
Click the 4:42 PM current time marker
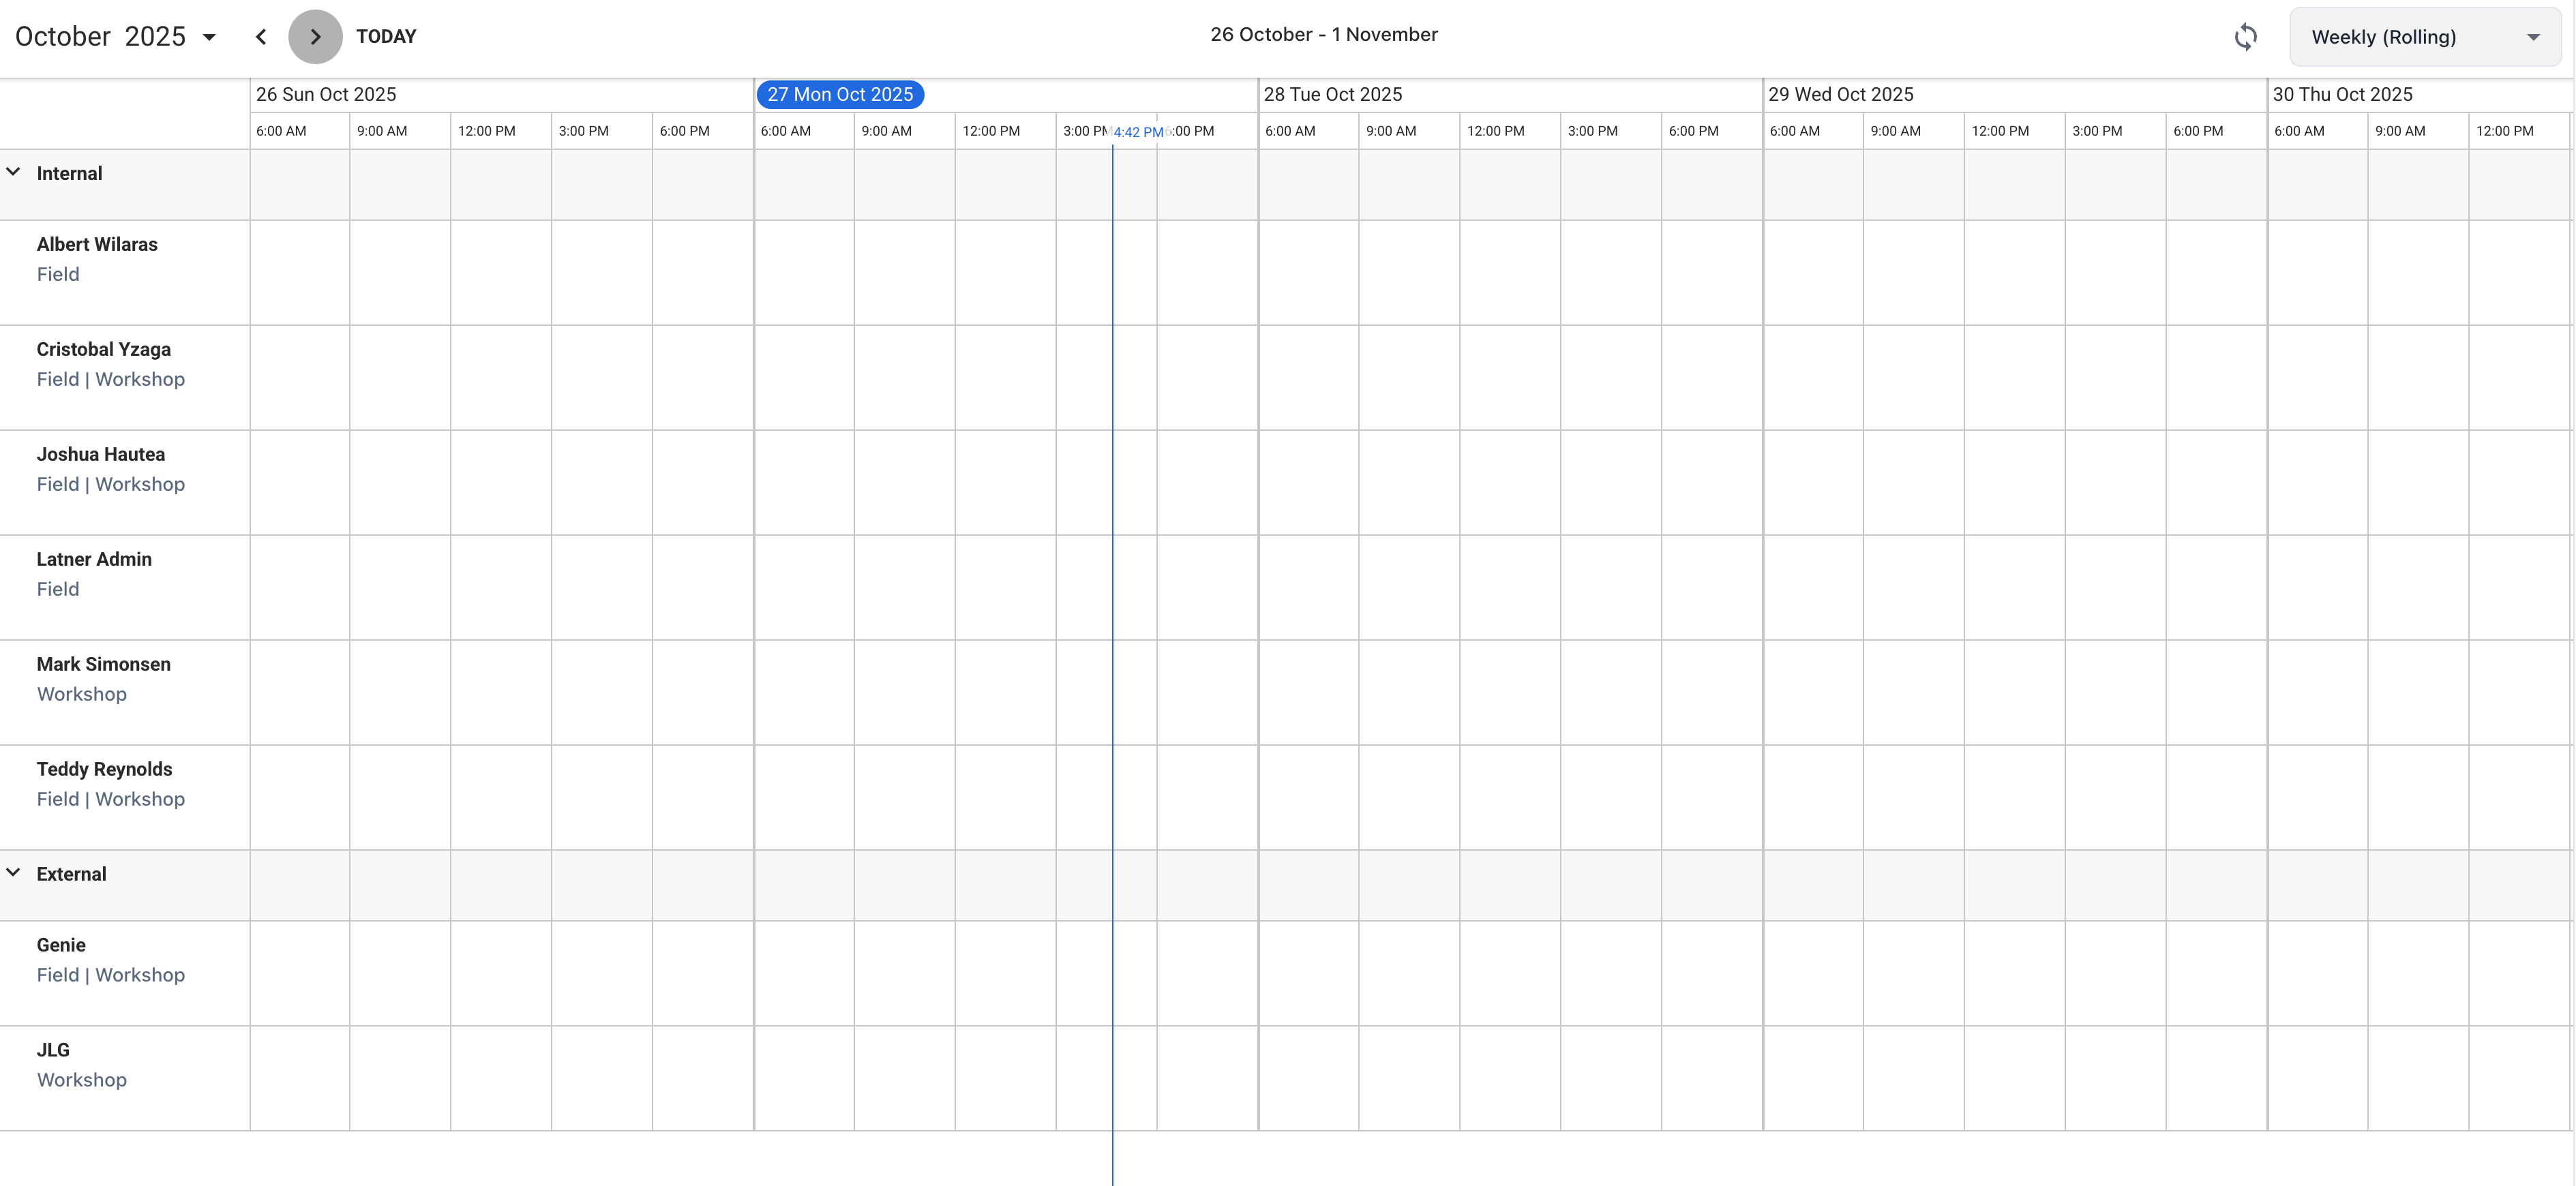point(1138,132)
